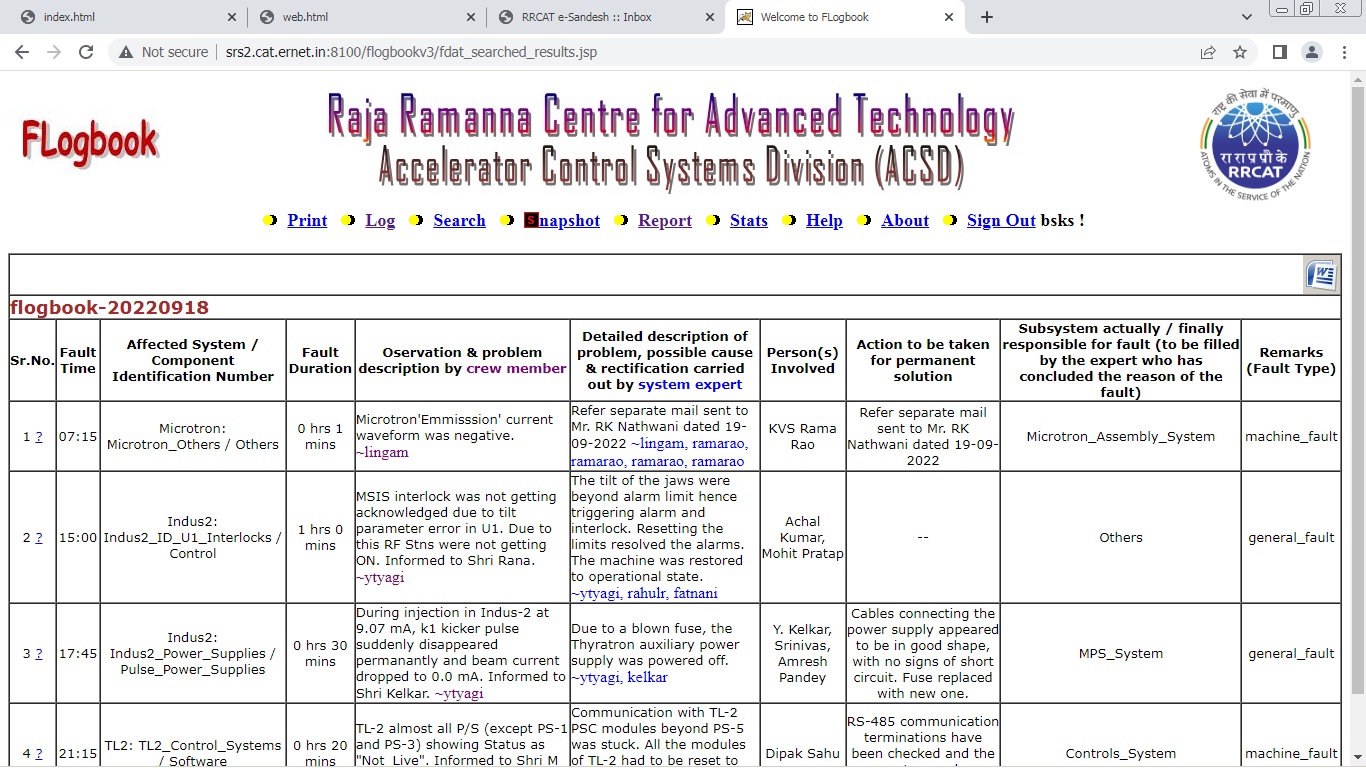Click the Achal Kumar, Mohit Pratap cell
This screenshot has width=1366, height=768.
click(803, 538)
